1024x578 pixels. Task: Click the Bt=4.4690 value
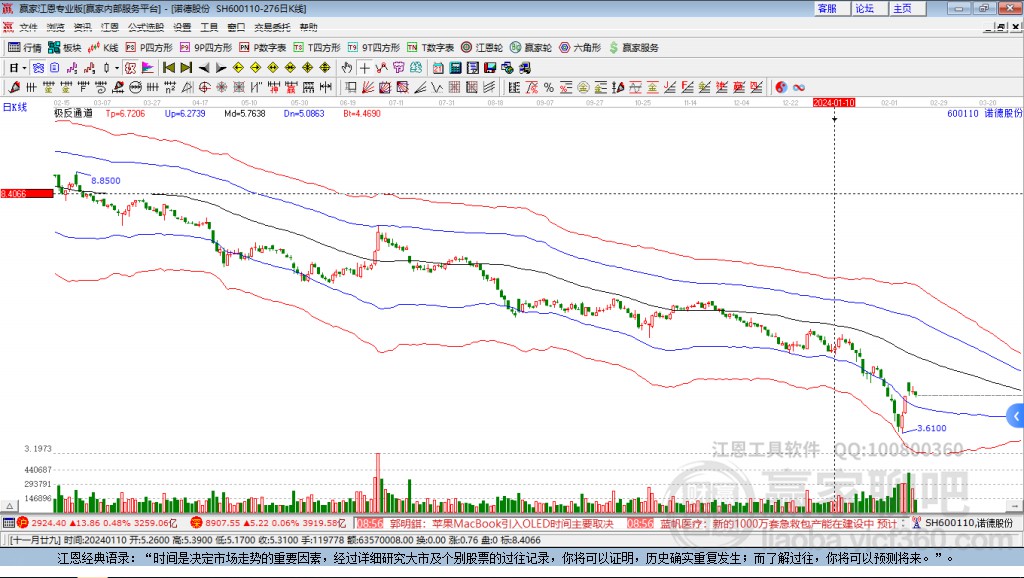point(362,113)
